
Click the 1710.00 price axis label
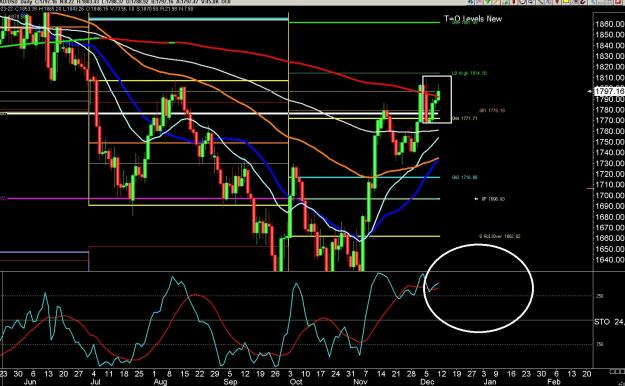click(609, 185)
